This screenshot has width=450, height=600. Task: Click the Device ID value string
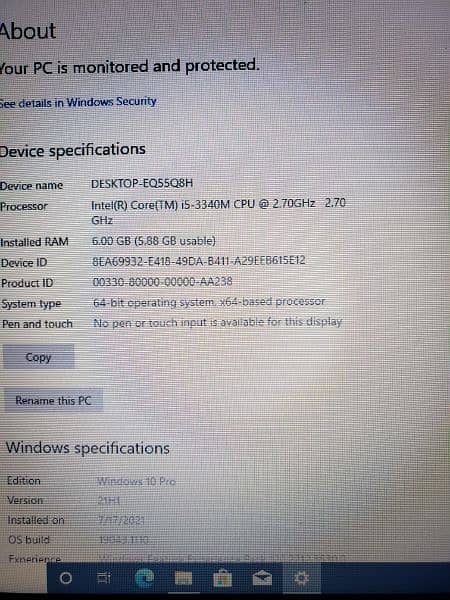tap(199, 261)
